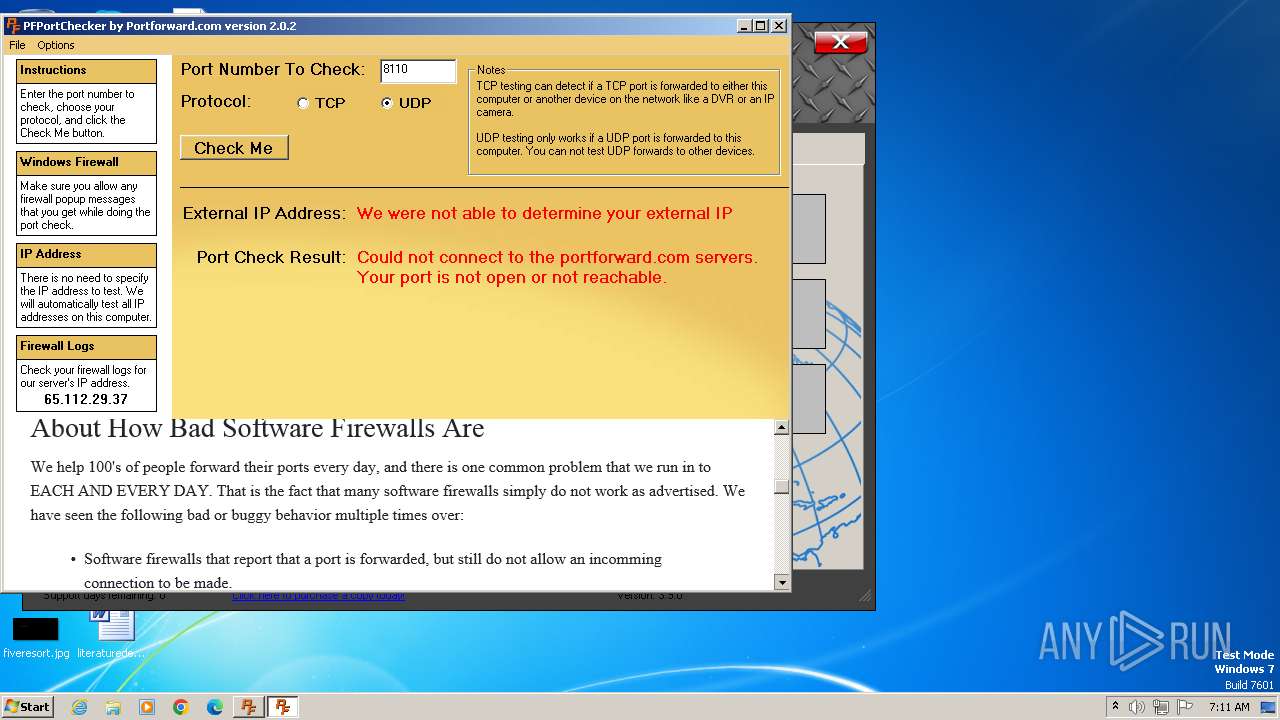This screenshot has width=1280, height=720.
Task: Switch to the first Portforward taskbar window
Action: 248,707
